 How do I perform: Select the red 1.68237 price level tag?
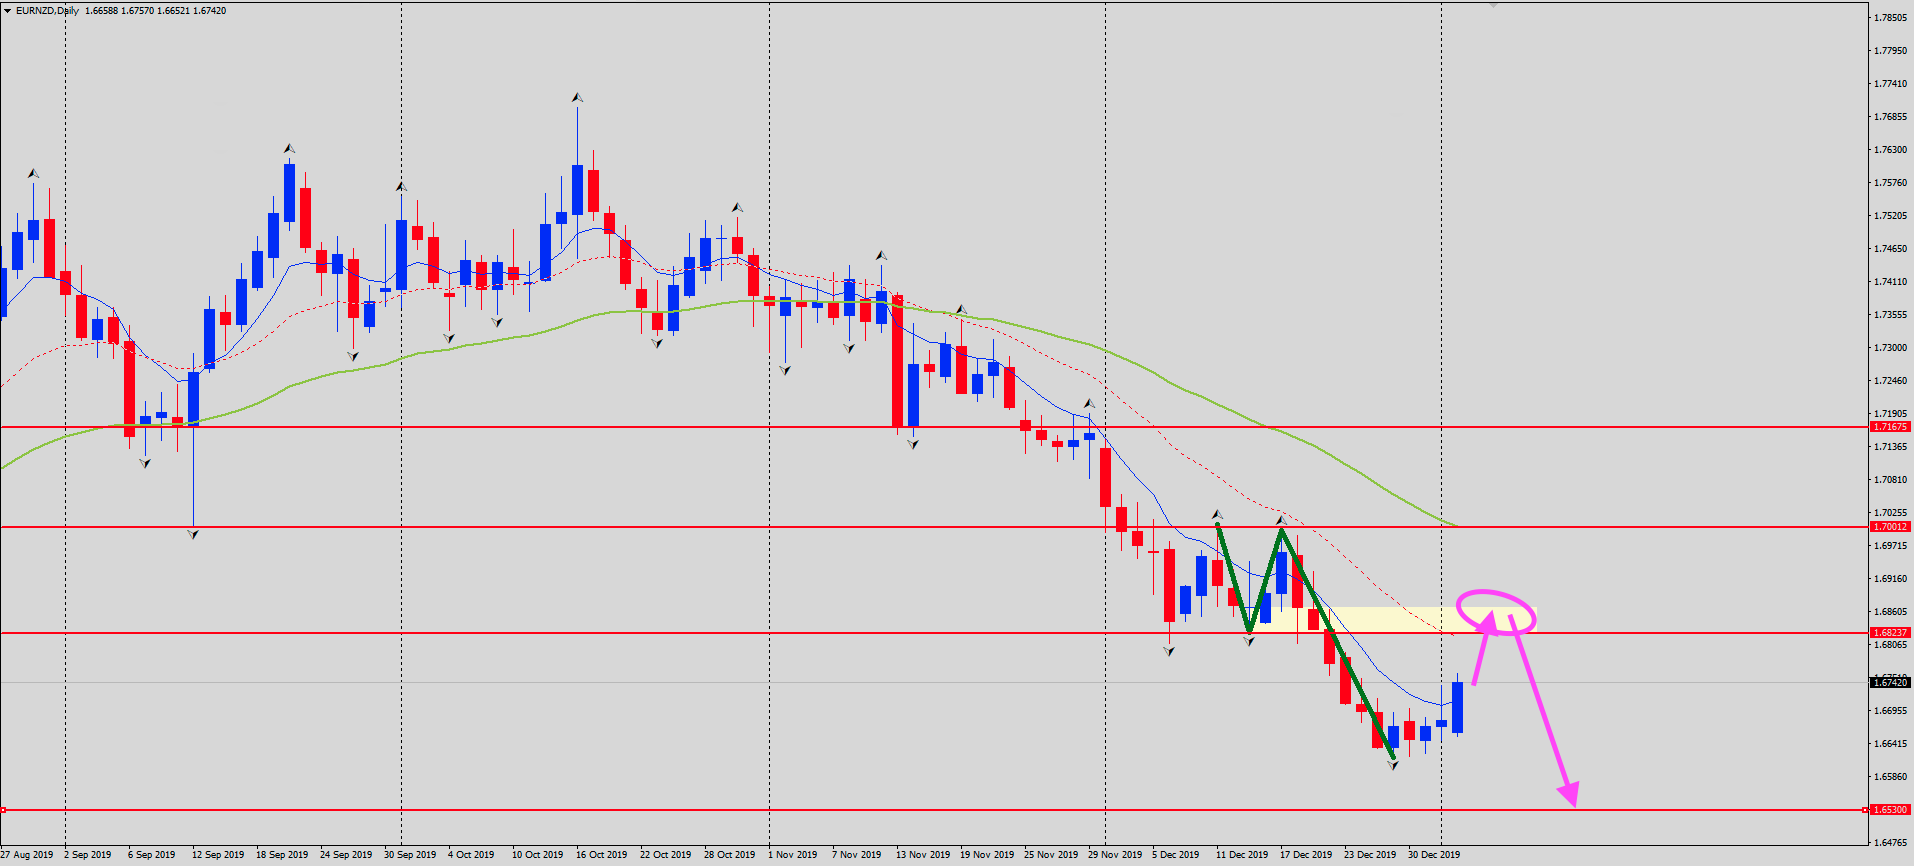coord(1890,633)
